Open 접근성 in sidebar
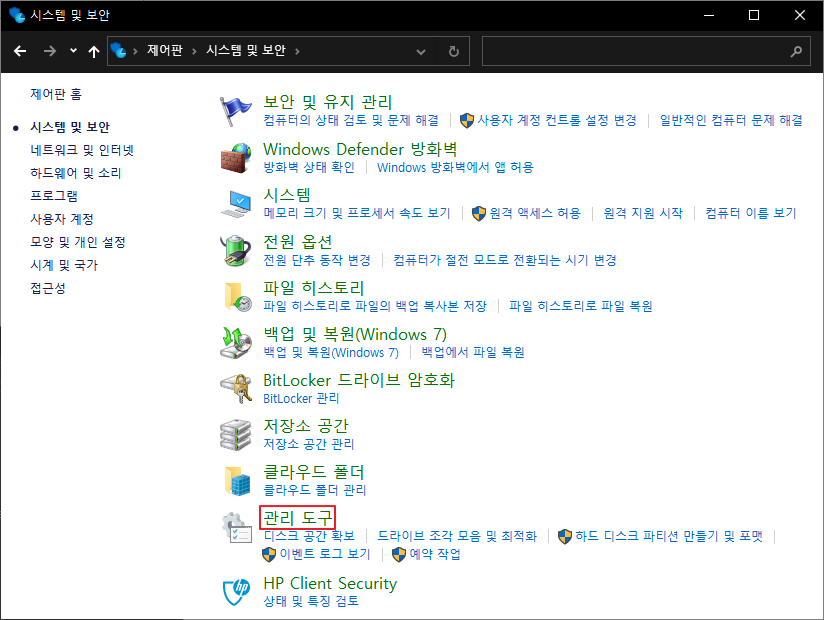This screenshot has width=824, height=620. 48,288
